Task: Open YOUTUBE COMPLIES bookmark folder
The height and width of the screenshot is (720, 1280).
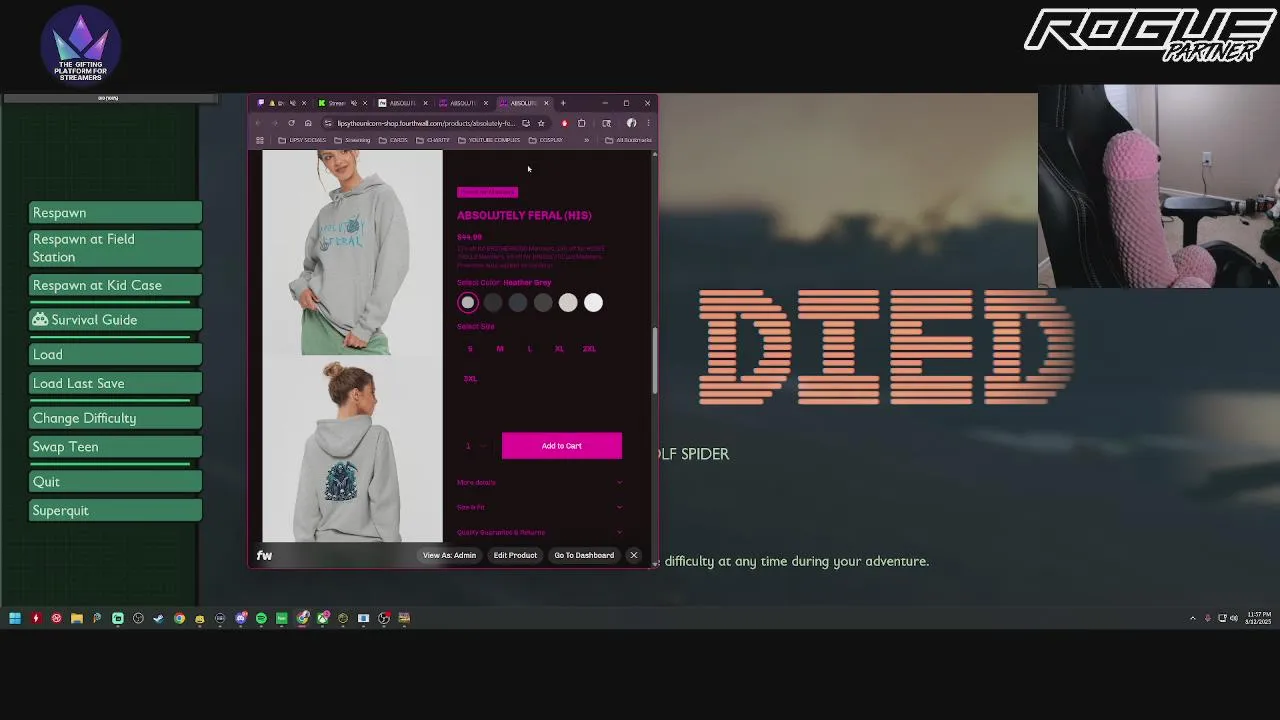Action: 489,140
